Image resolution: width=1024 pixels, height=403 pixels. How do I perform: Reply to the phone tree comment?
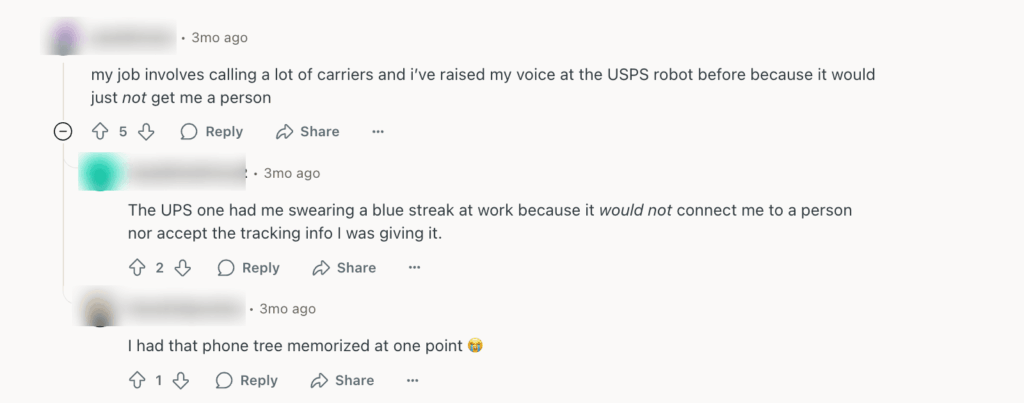point(247,380)
